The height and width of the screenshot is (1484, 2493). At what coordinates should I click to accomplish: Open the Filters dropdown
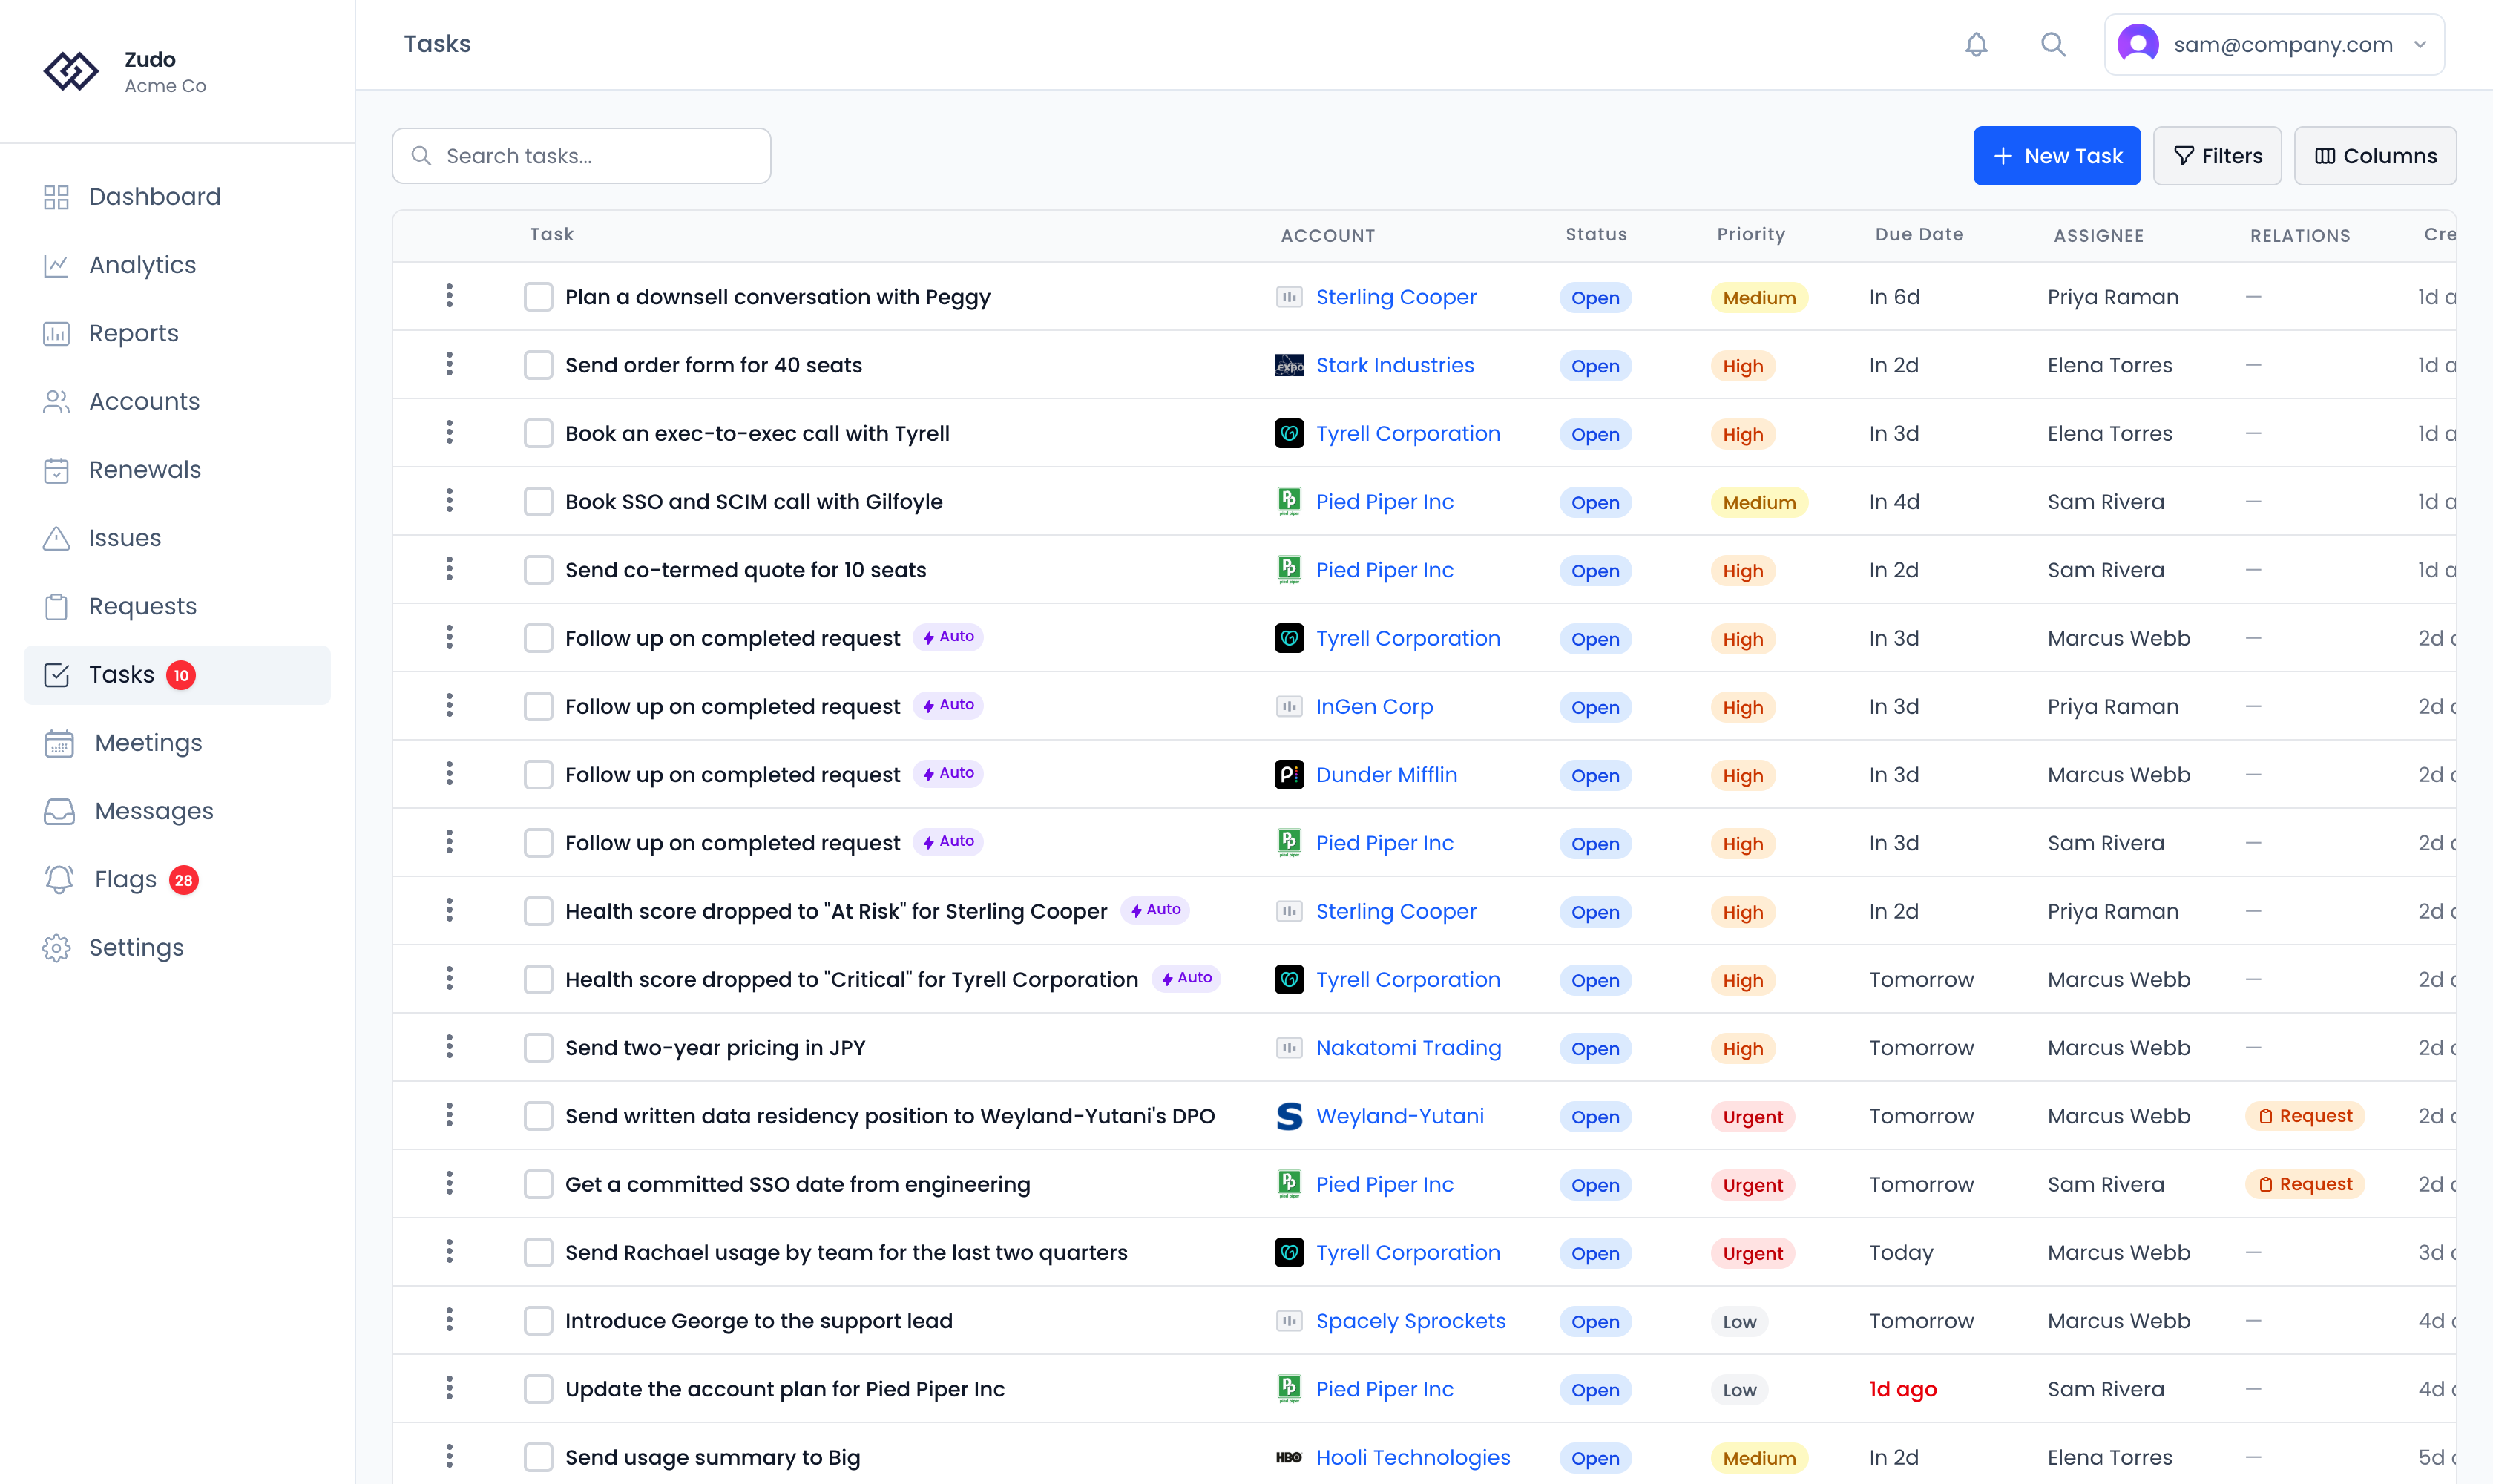click(x=2217, y=156)
